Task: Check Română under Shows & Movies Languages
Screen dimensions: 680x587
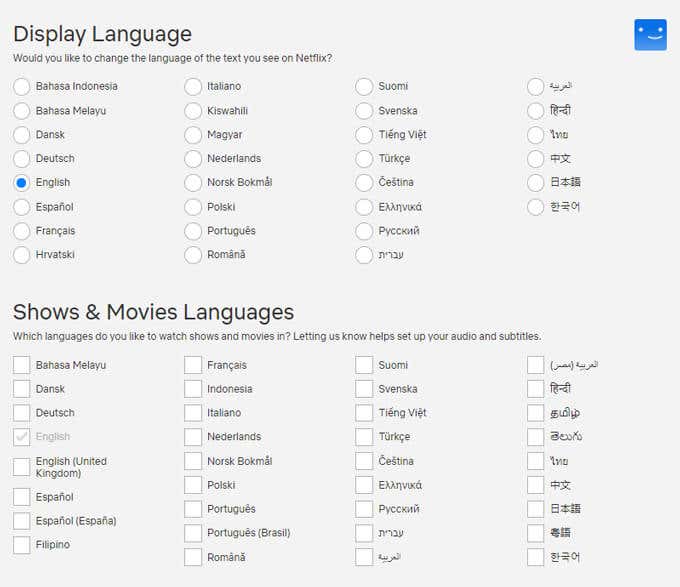Action: pyautogui.click(x=193, y=557)
